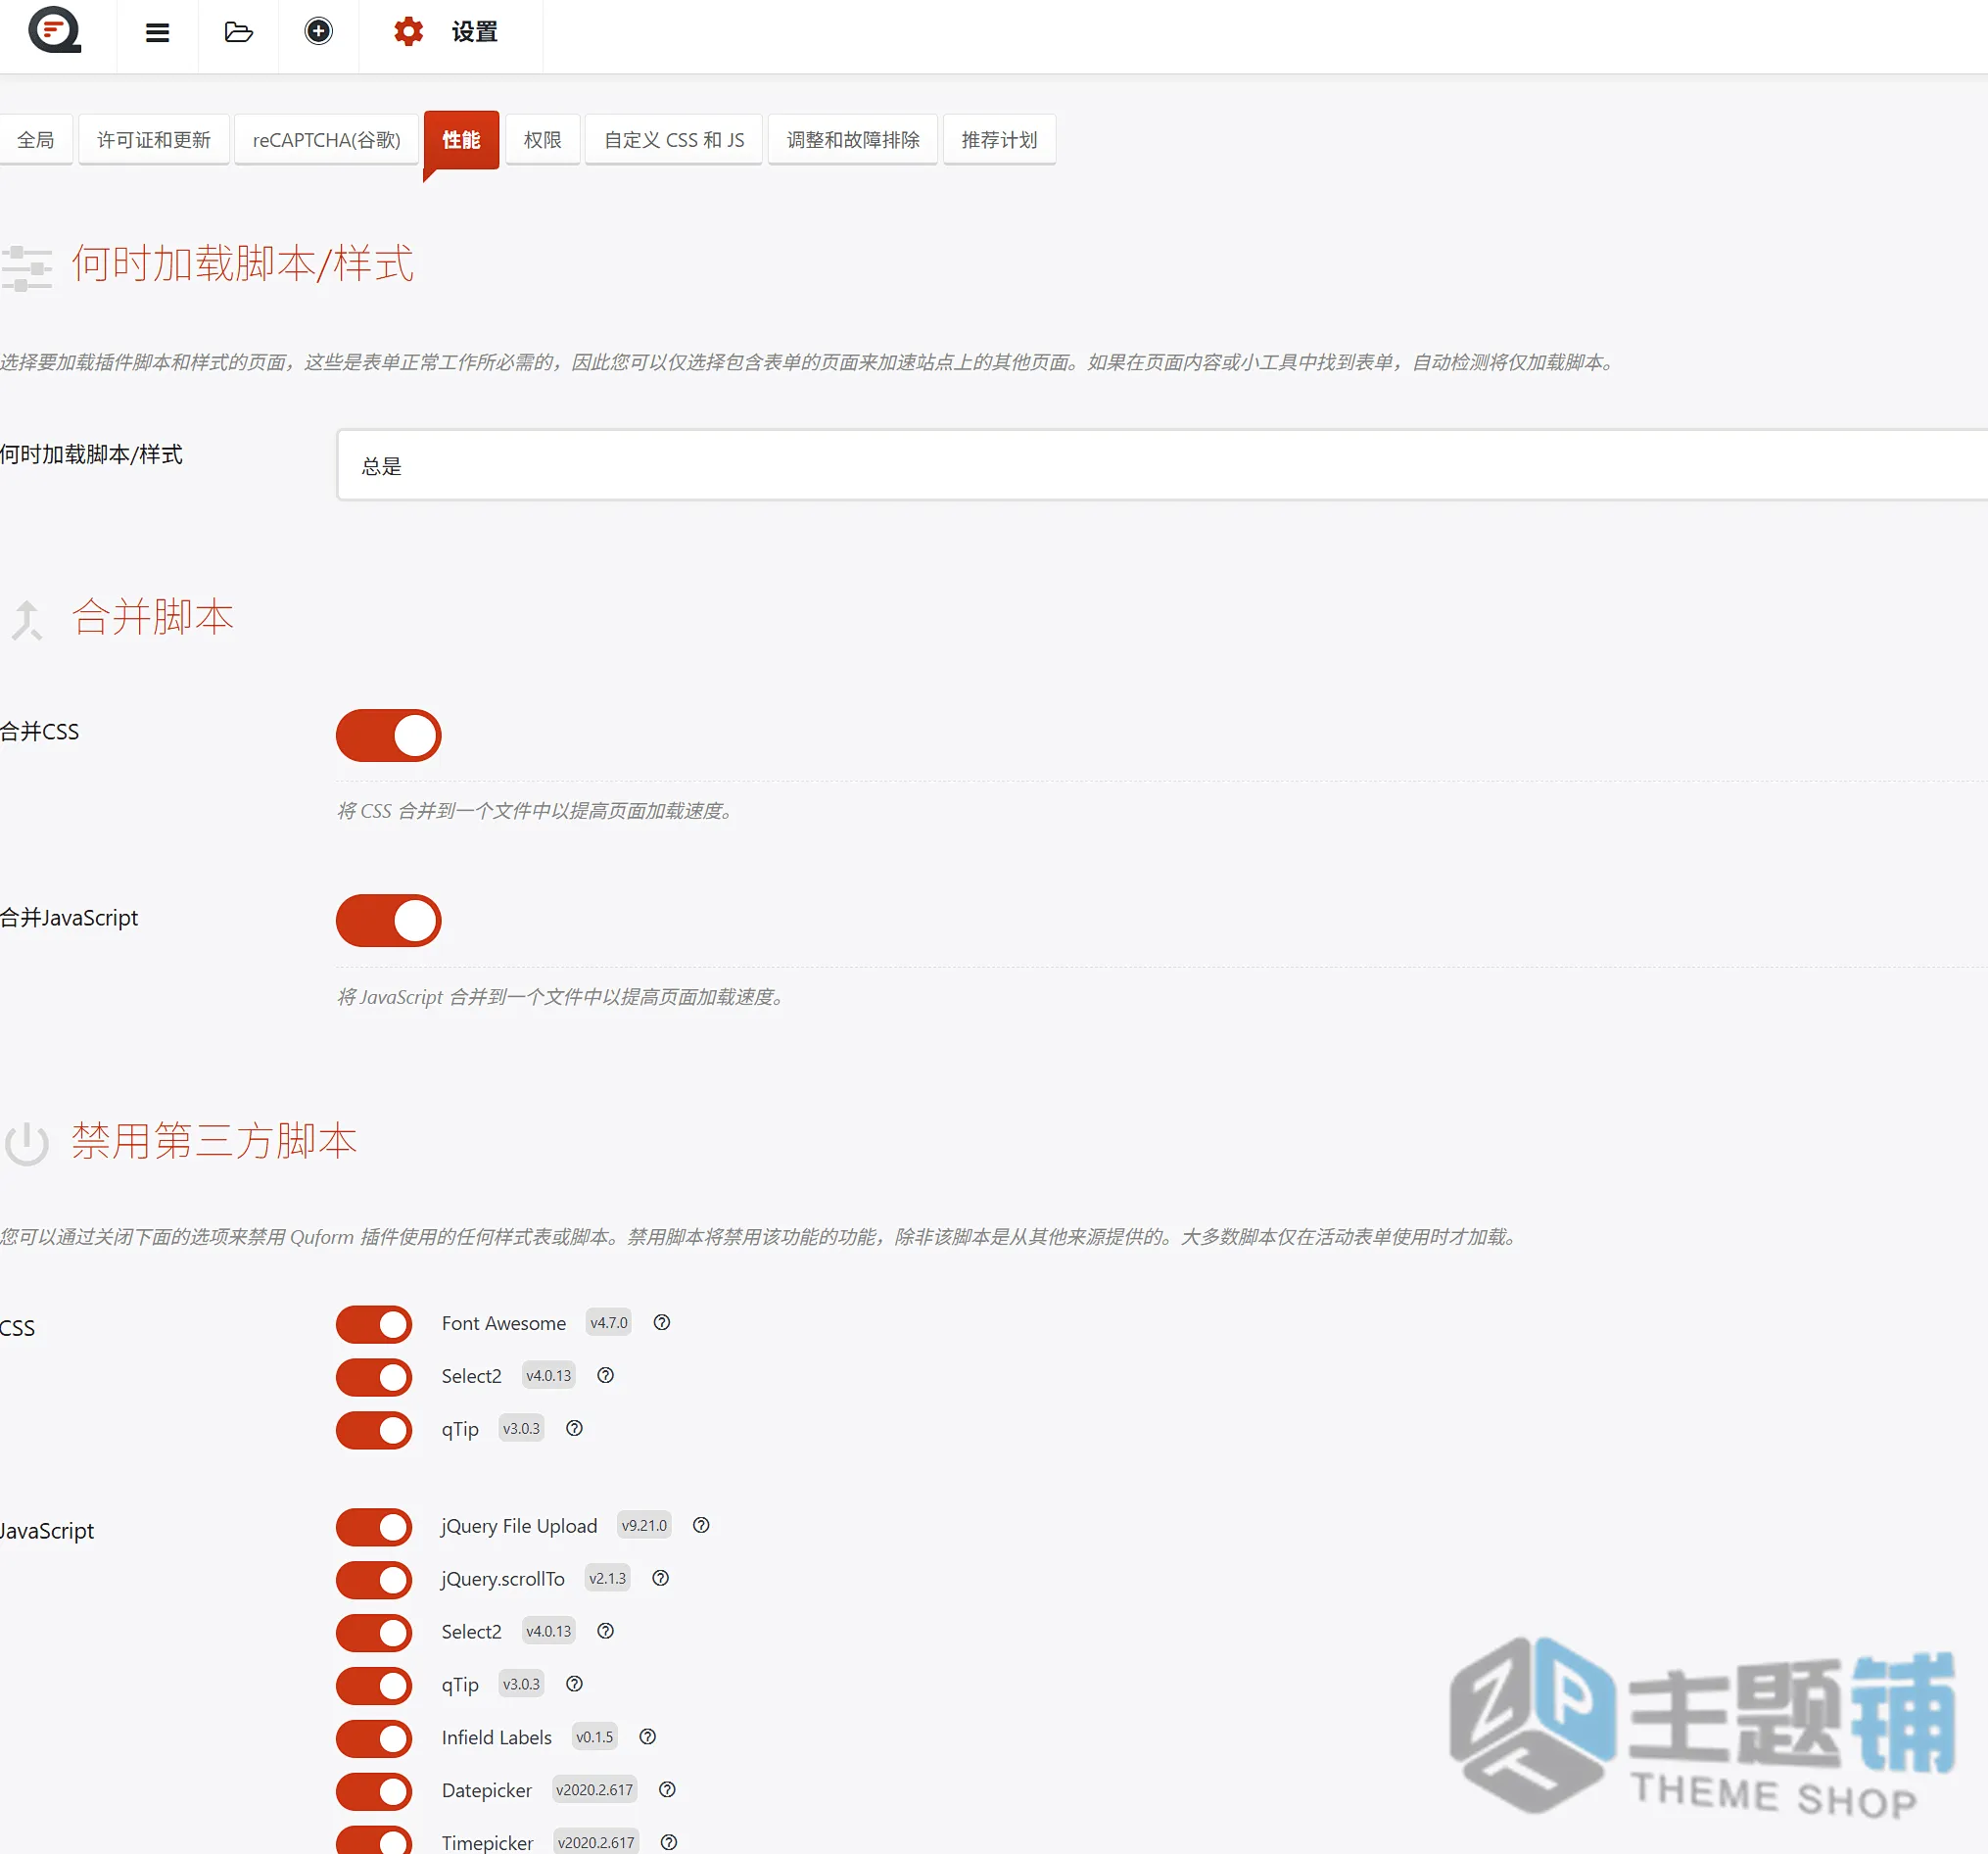This screenshot has width=1988, height=1854.
Task: Disable jQuery.scrollTo script toggle
Action: (374, 1580)
